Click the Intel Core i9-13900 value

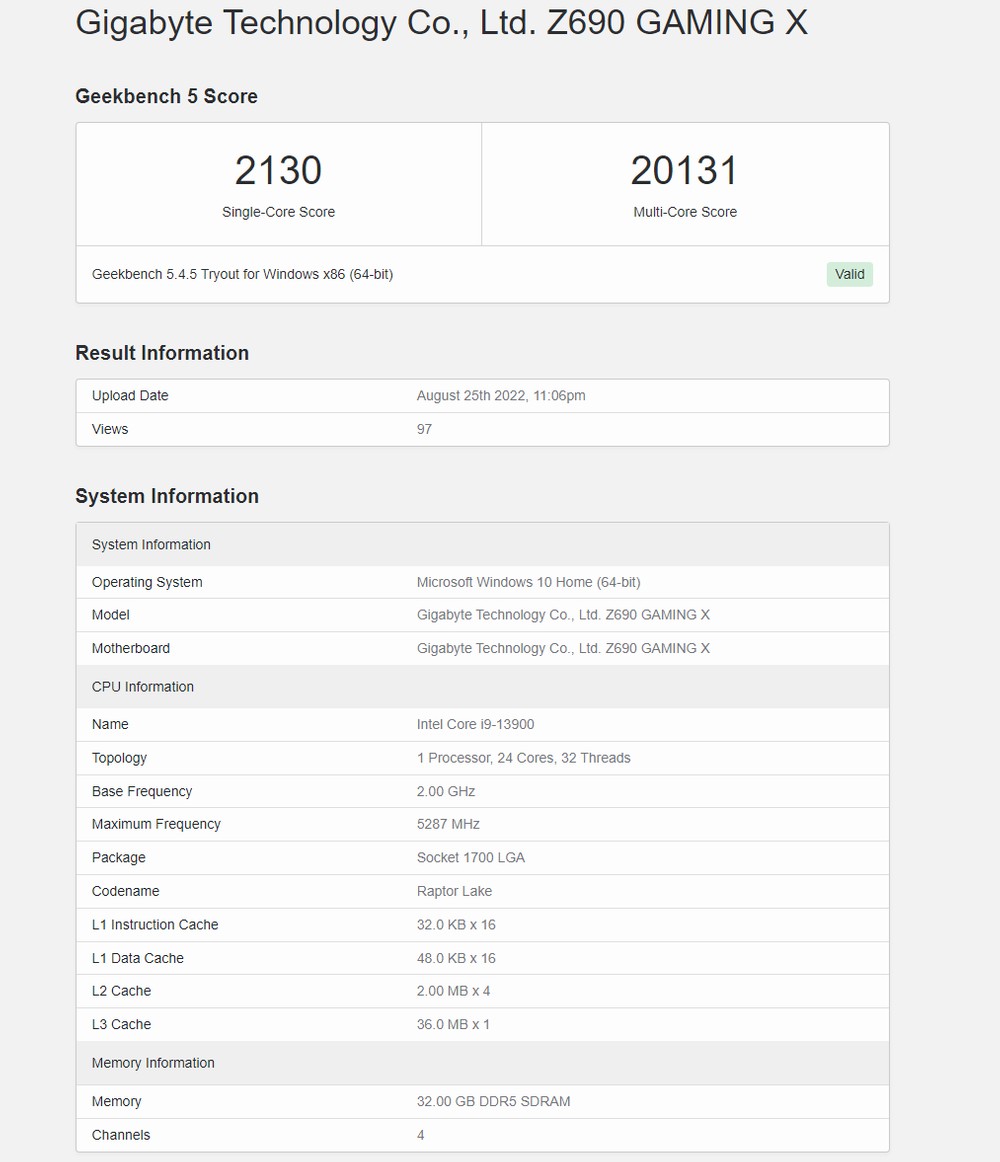pos(475,725)
